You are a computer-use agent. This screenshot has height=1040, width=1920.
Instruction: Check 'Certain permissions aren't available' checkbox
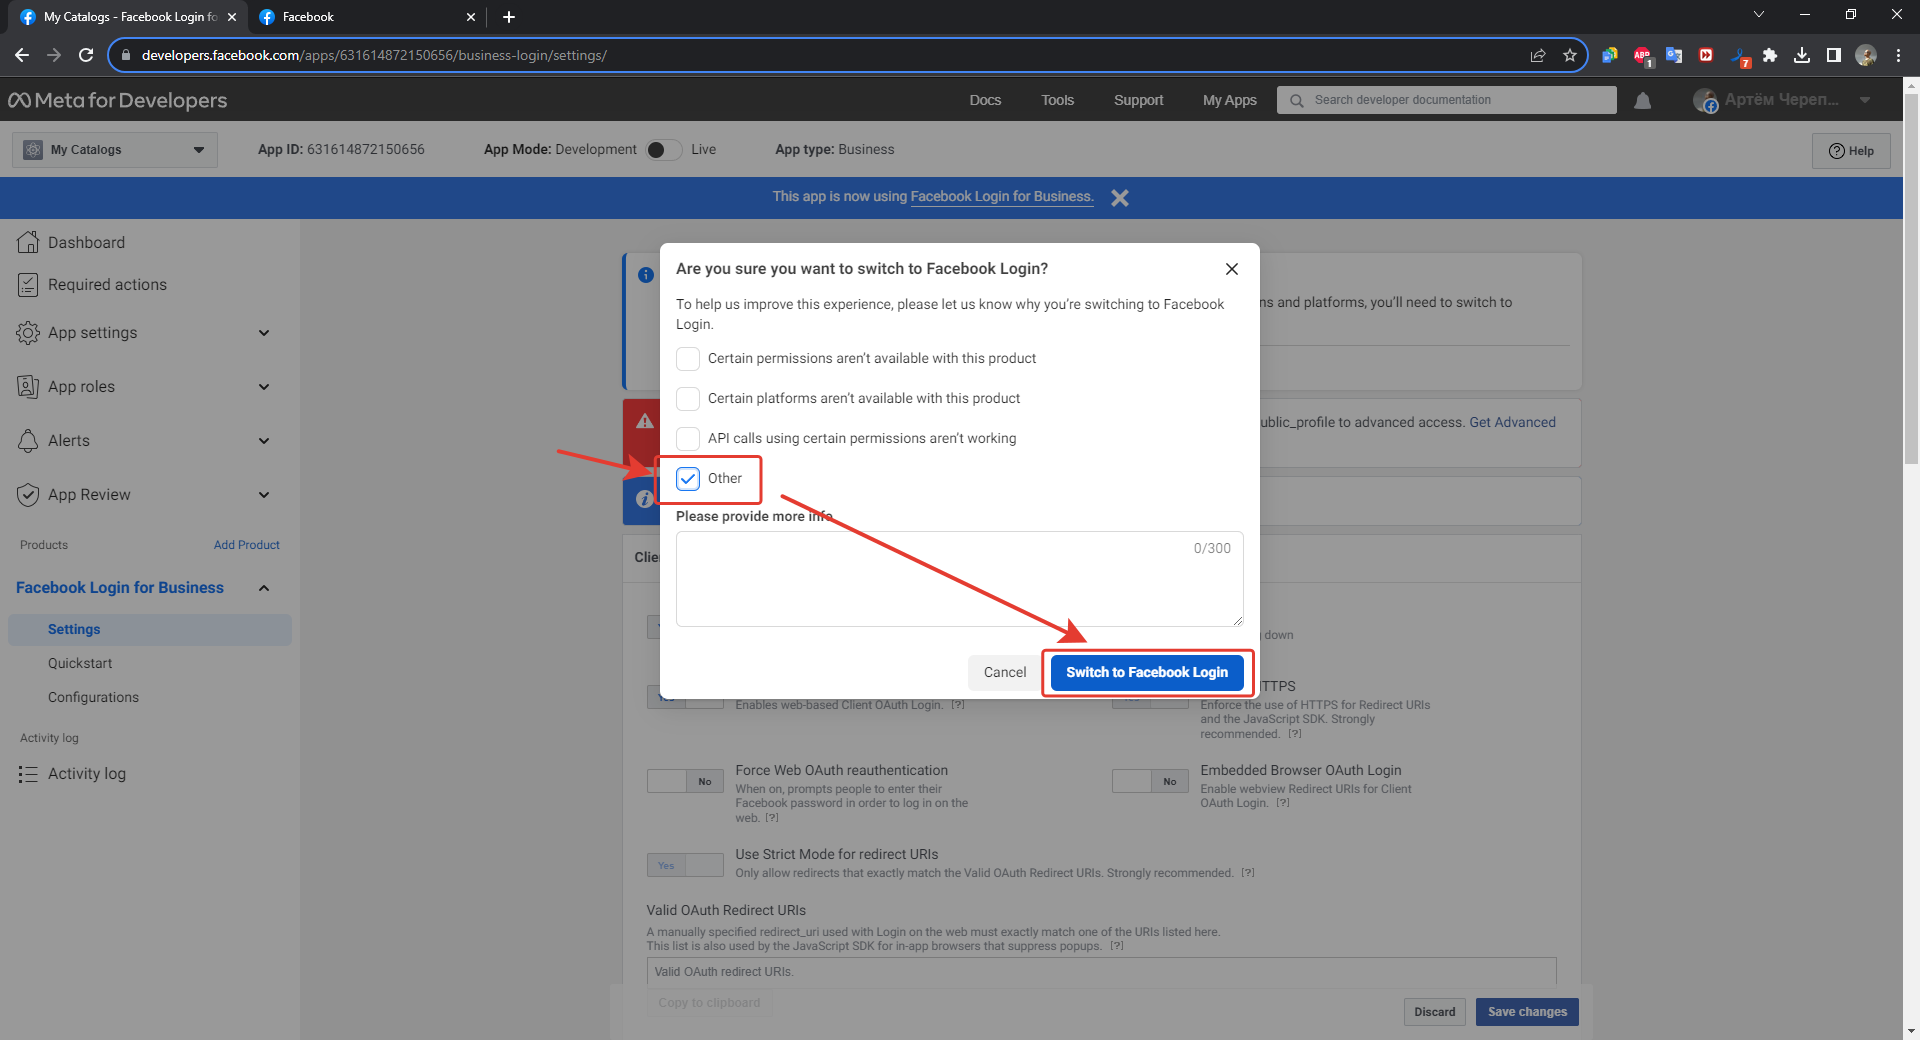pyautogui.click(x=688, y=359)
